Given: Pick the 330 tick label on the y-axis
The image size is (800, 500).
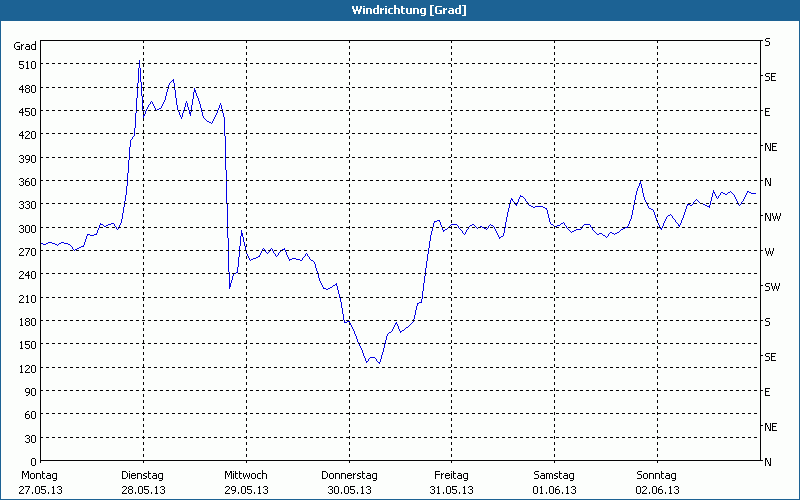Looking at the screenshot, I should (28, 206).
